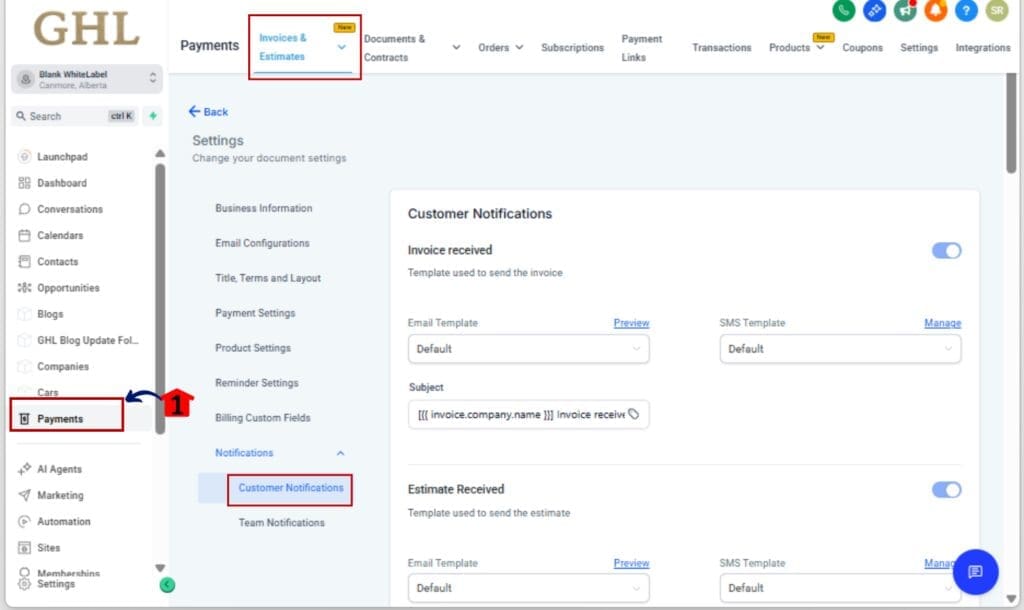Collapse the Notifications settings section
1024x610 pixels.
(x=338, y=452)
